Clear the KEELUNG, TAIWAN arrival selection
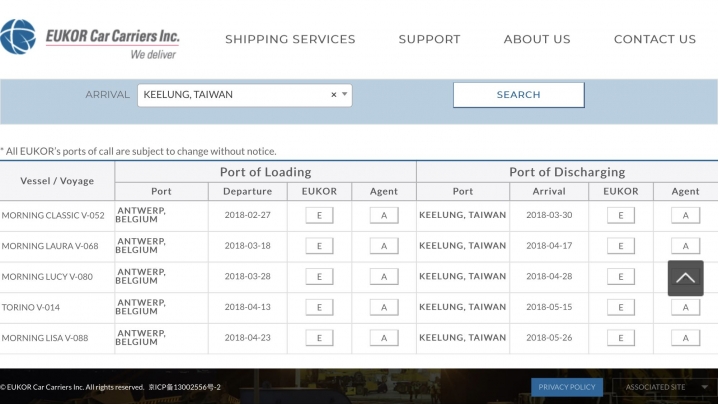This screenshot has height=404, width=720. (x=334, y=95)
